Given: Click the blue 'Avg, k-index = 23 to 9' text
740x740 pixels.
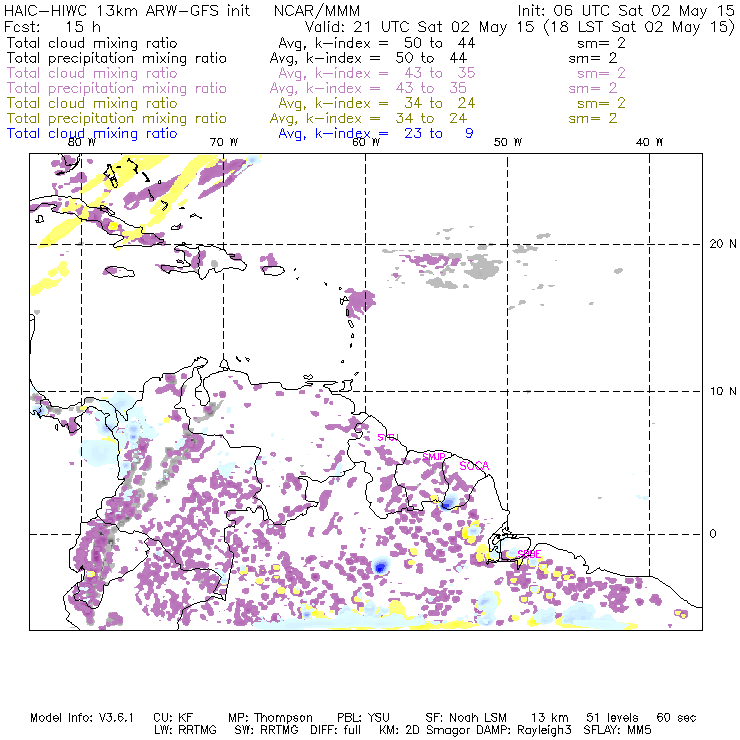Looking at the screenshot, I should 376,134.
